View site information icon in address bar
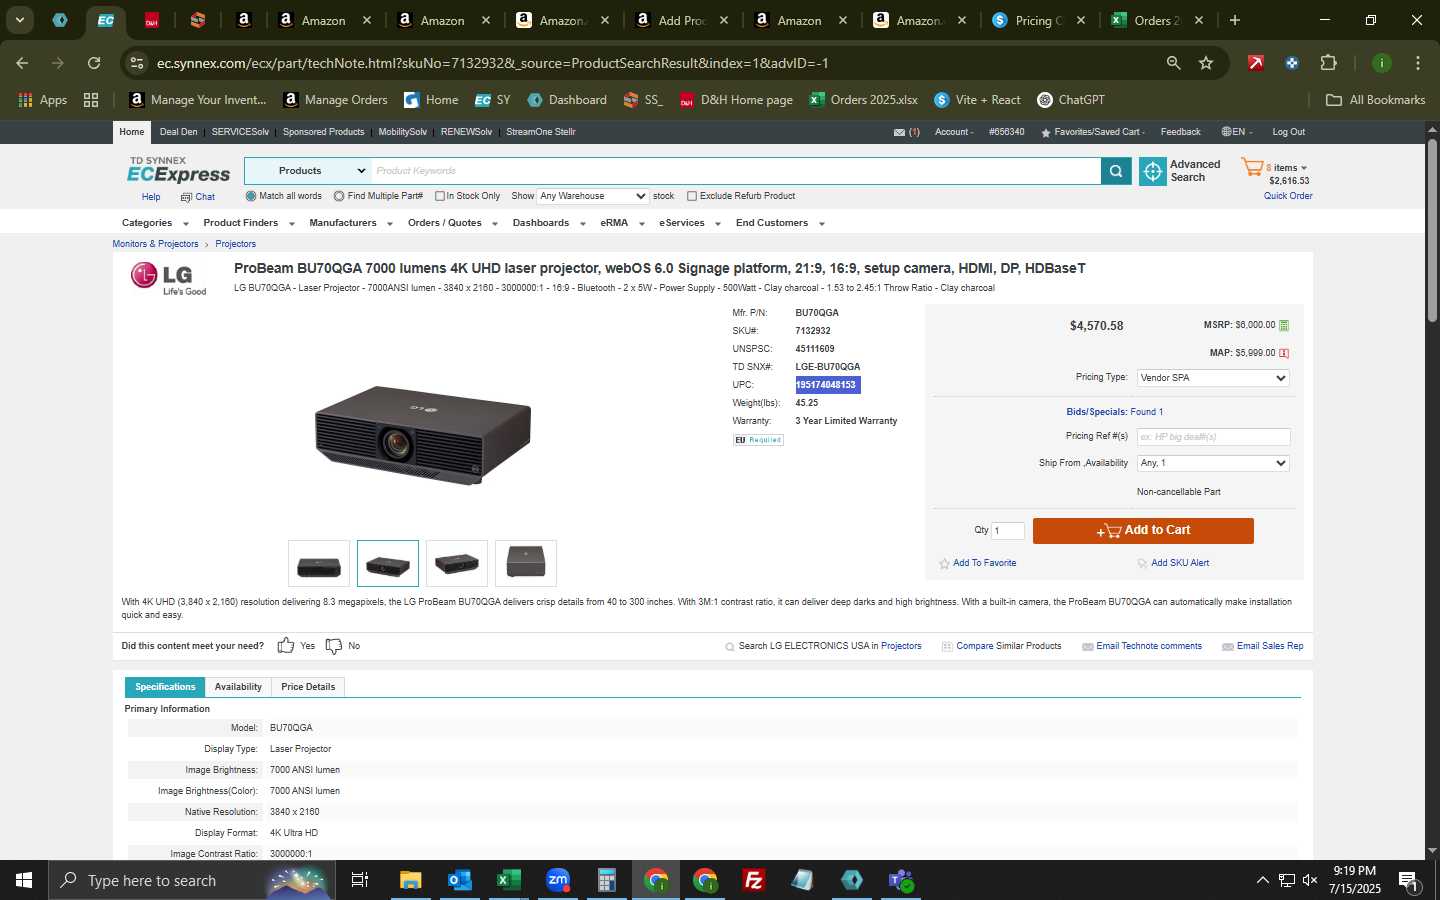Viewport: 1440px width, 900px height. (137, 63)
